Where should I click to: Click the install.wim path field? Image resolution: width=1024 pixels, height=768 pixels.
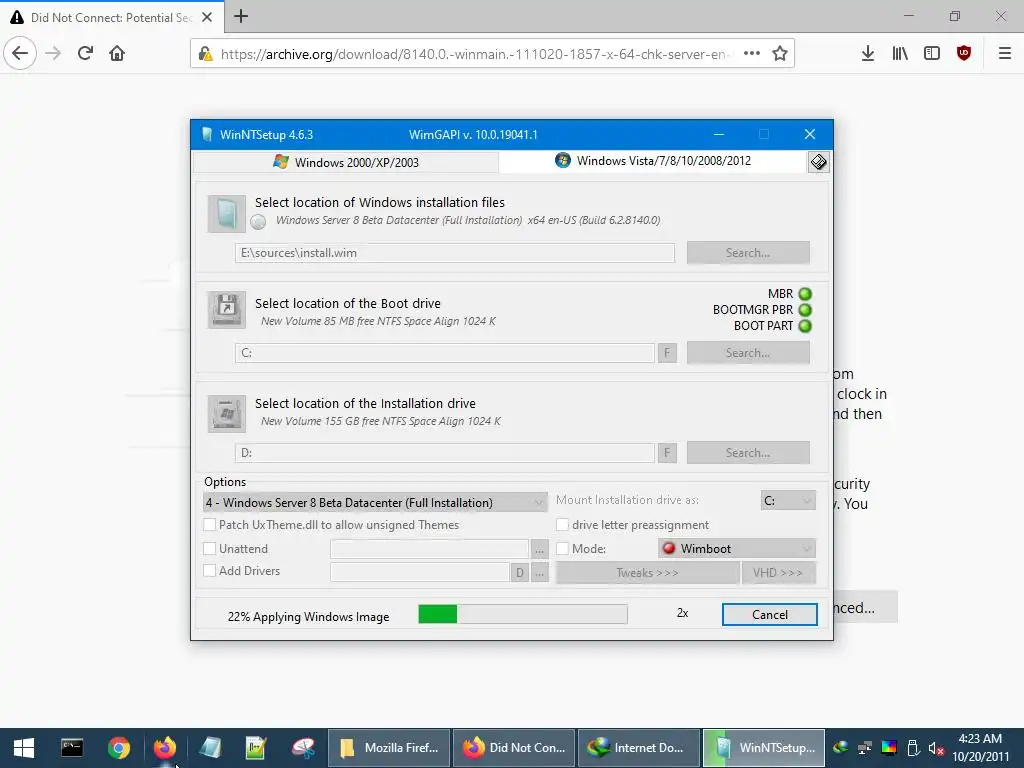tap(455, 253)
